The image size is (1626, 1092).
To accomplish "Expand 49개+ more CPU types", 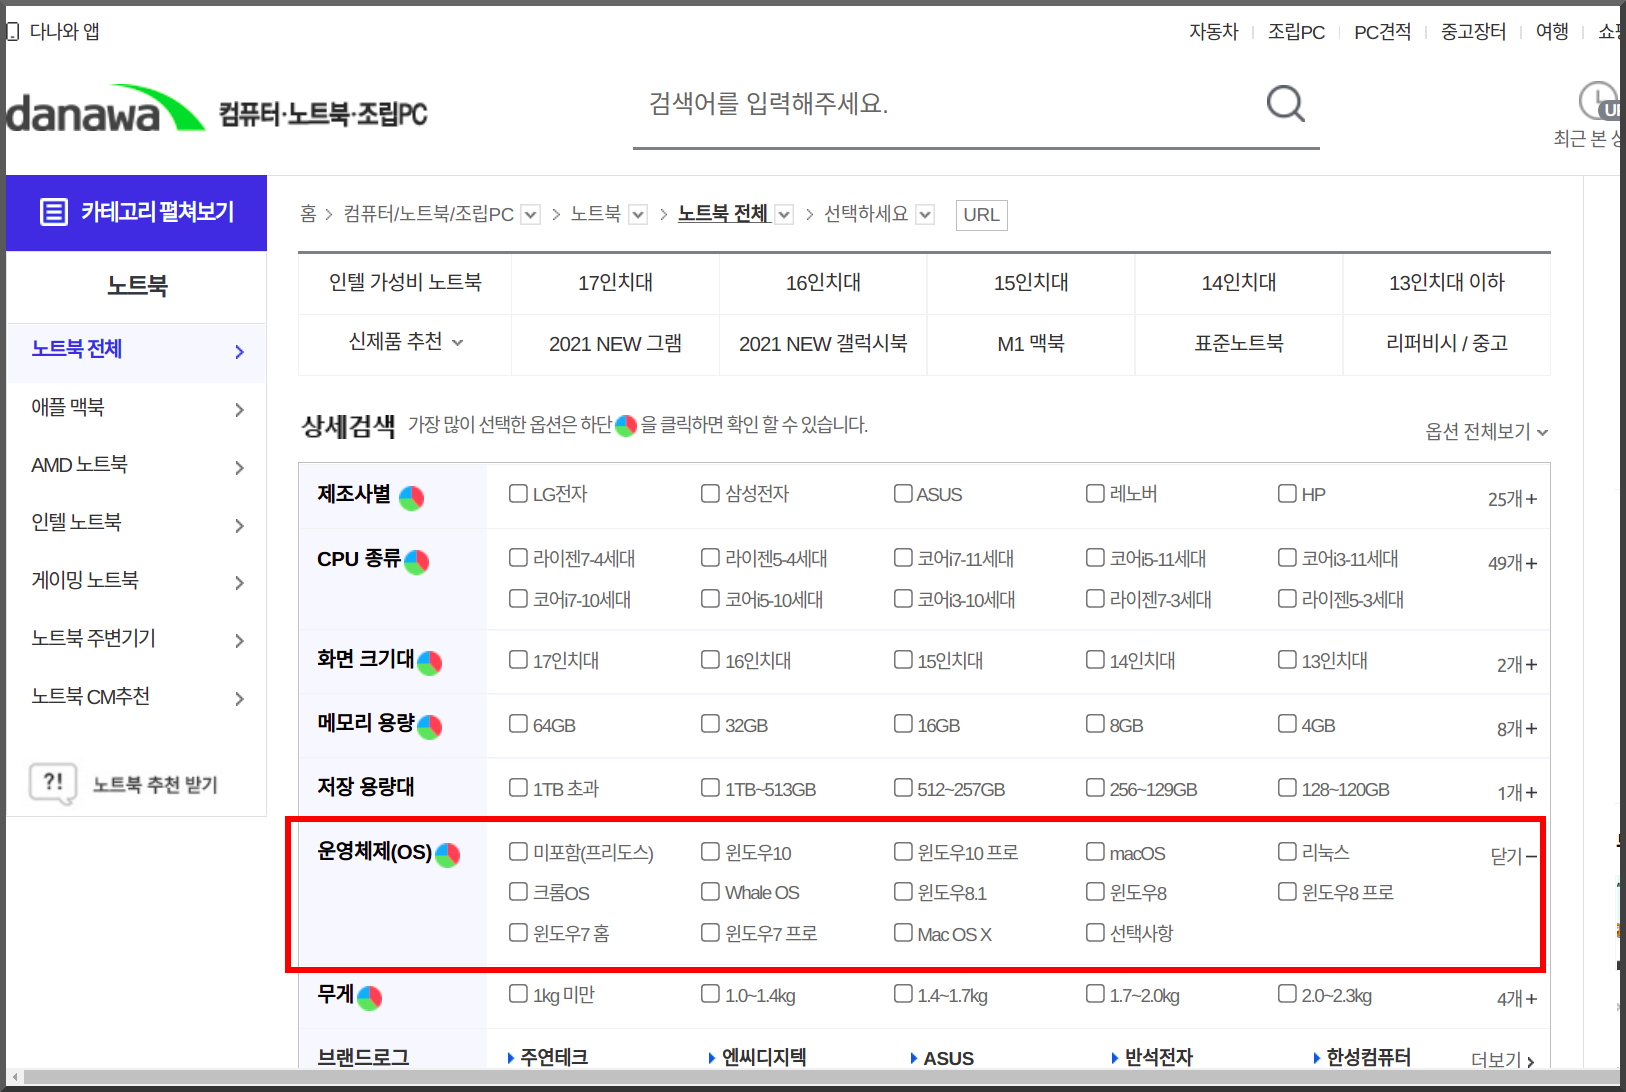I will pos(1512,562).
